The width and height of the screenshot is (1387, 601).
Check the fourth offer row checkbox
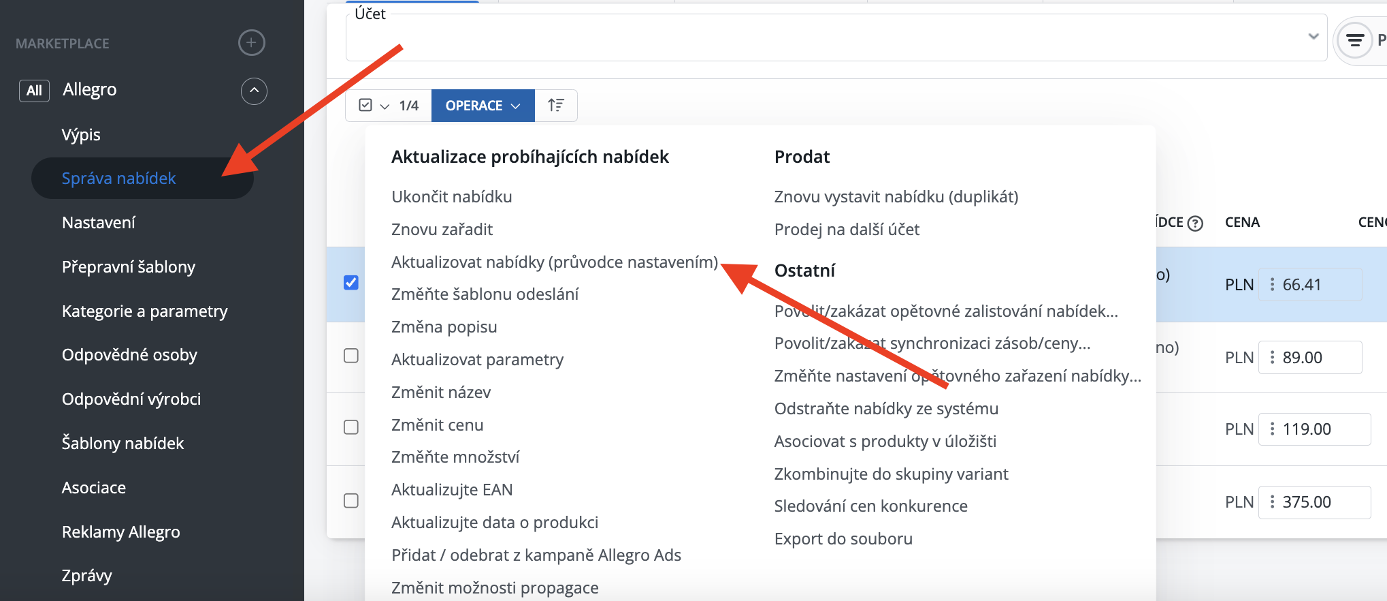[x=351, y=499]
